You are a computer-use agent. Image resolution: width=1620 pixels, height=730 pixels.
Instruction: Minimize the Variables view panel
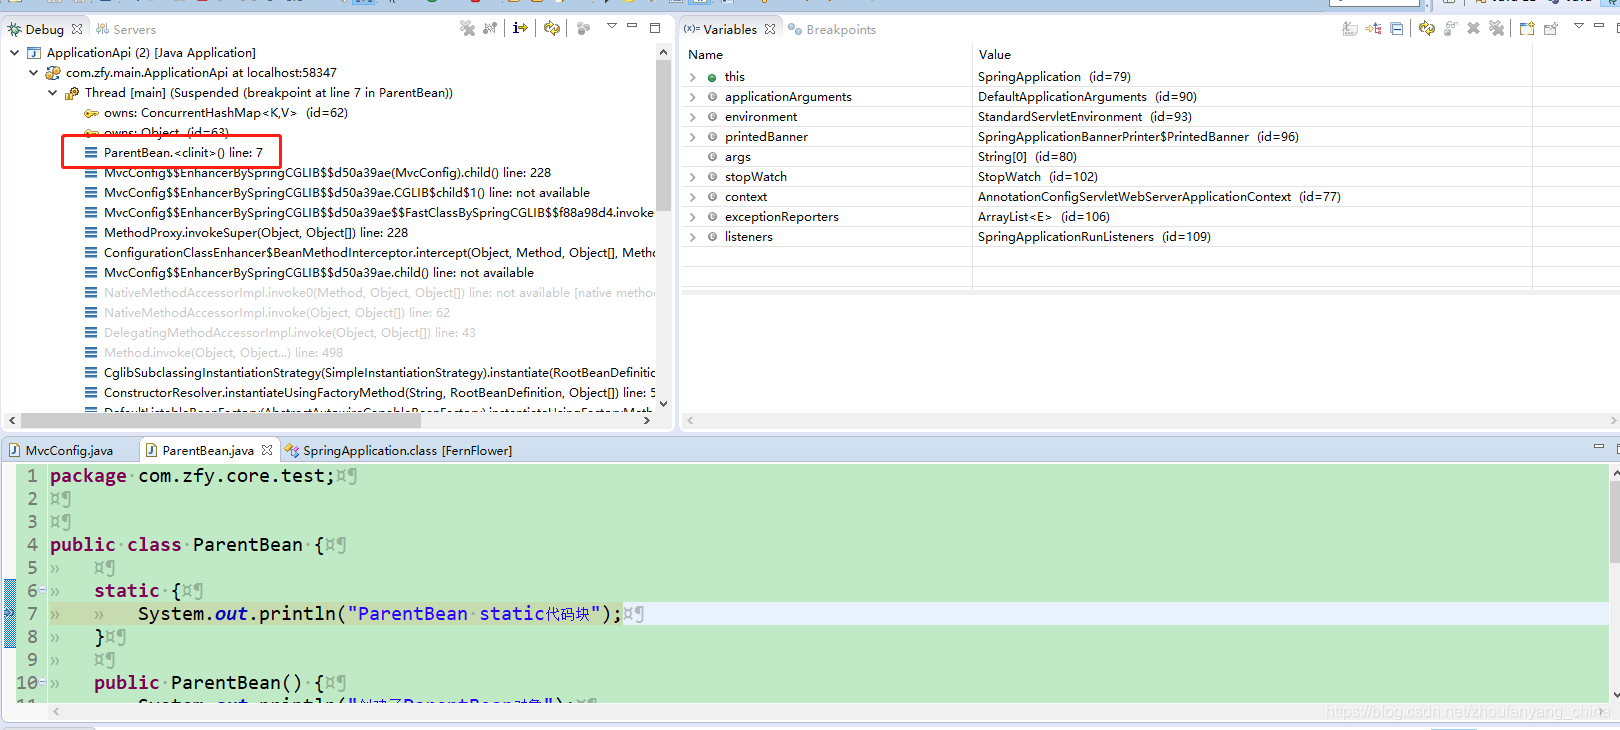(1599, 26)
